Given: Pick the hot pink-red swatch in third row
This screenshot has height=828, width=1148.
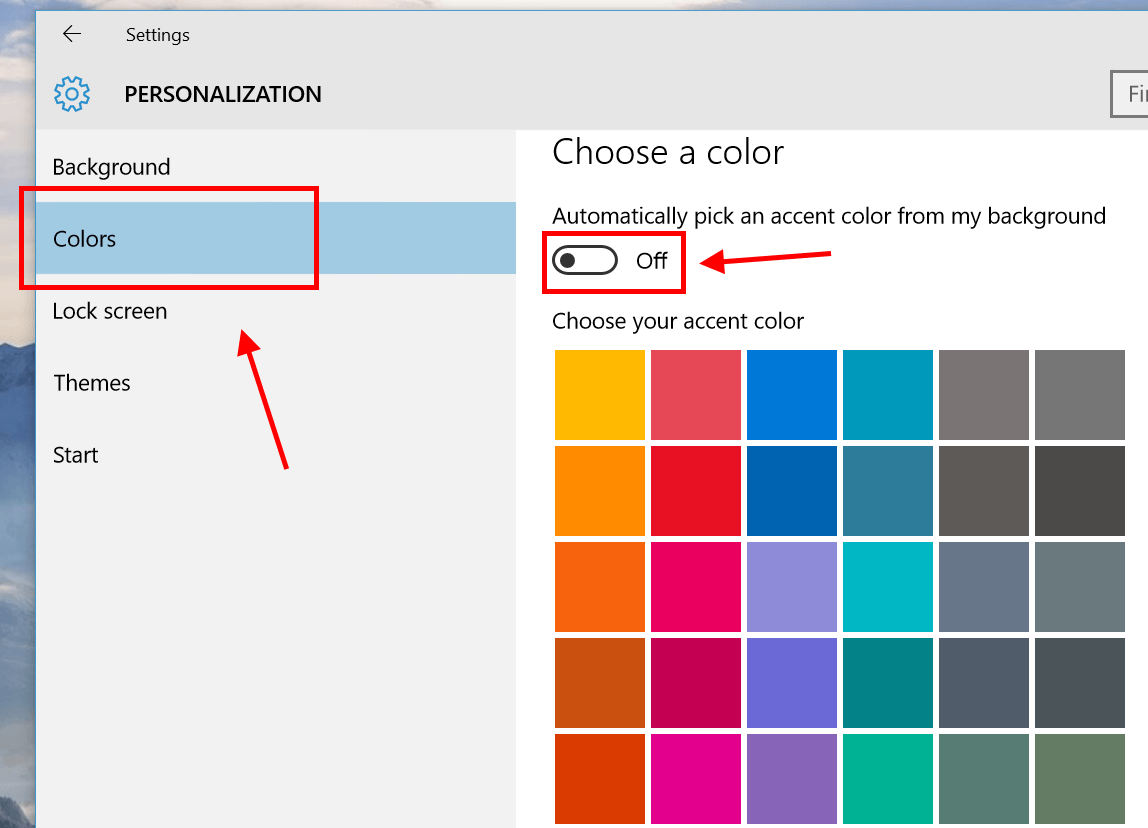Looking at the screenshot, I should pyautogui.click(x=696, y=586).
